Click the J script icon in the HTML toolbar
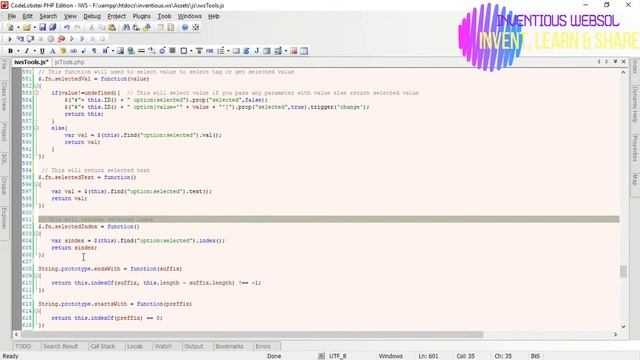 (x=257, y=51)
